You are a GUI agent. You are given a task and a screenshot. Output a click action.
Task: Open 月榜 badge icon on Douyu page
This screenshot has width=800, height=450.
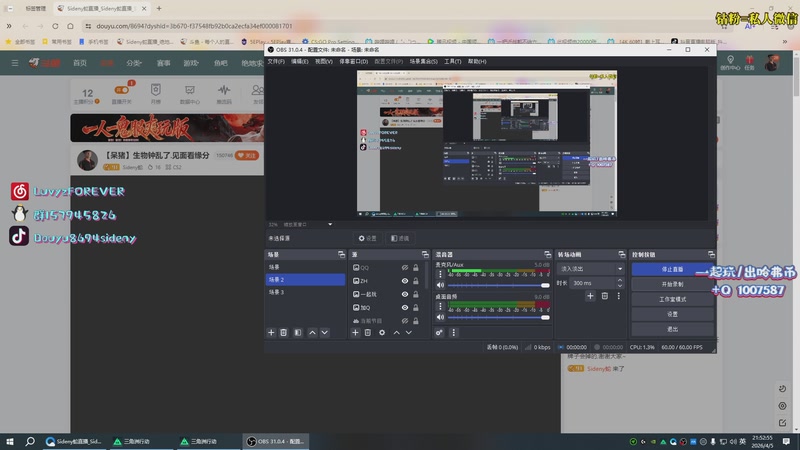[x=156, y=93]
